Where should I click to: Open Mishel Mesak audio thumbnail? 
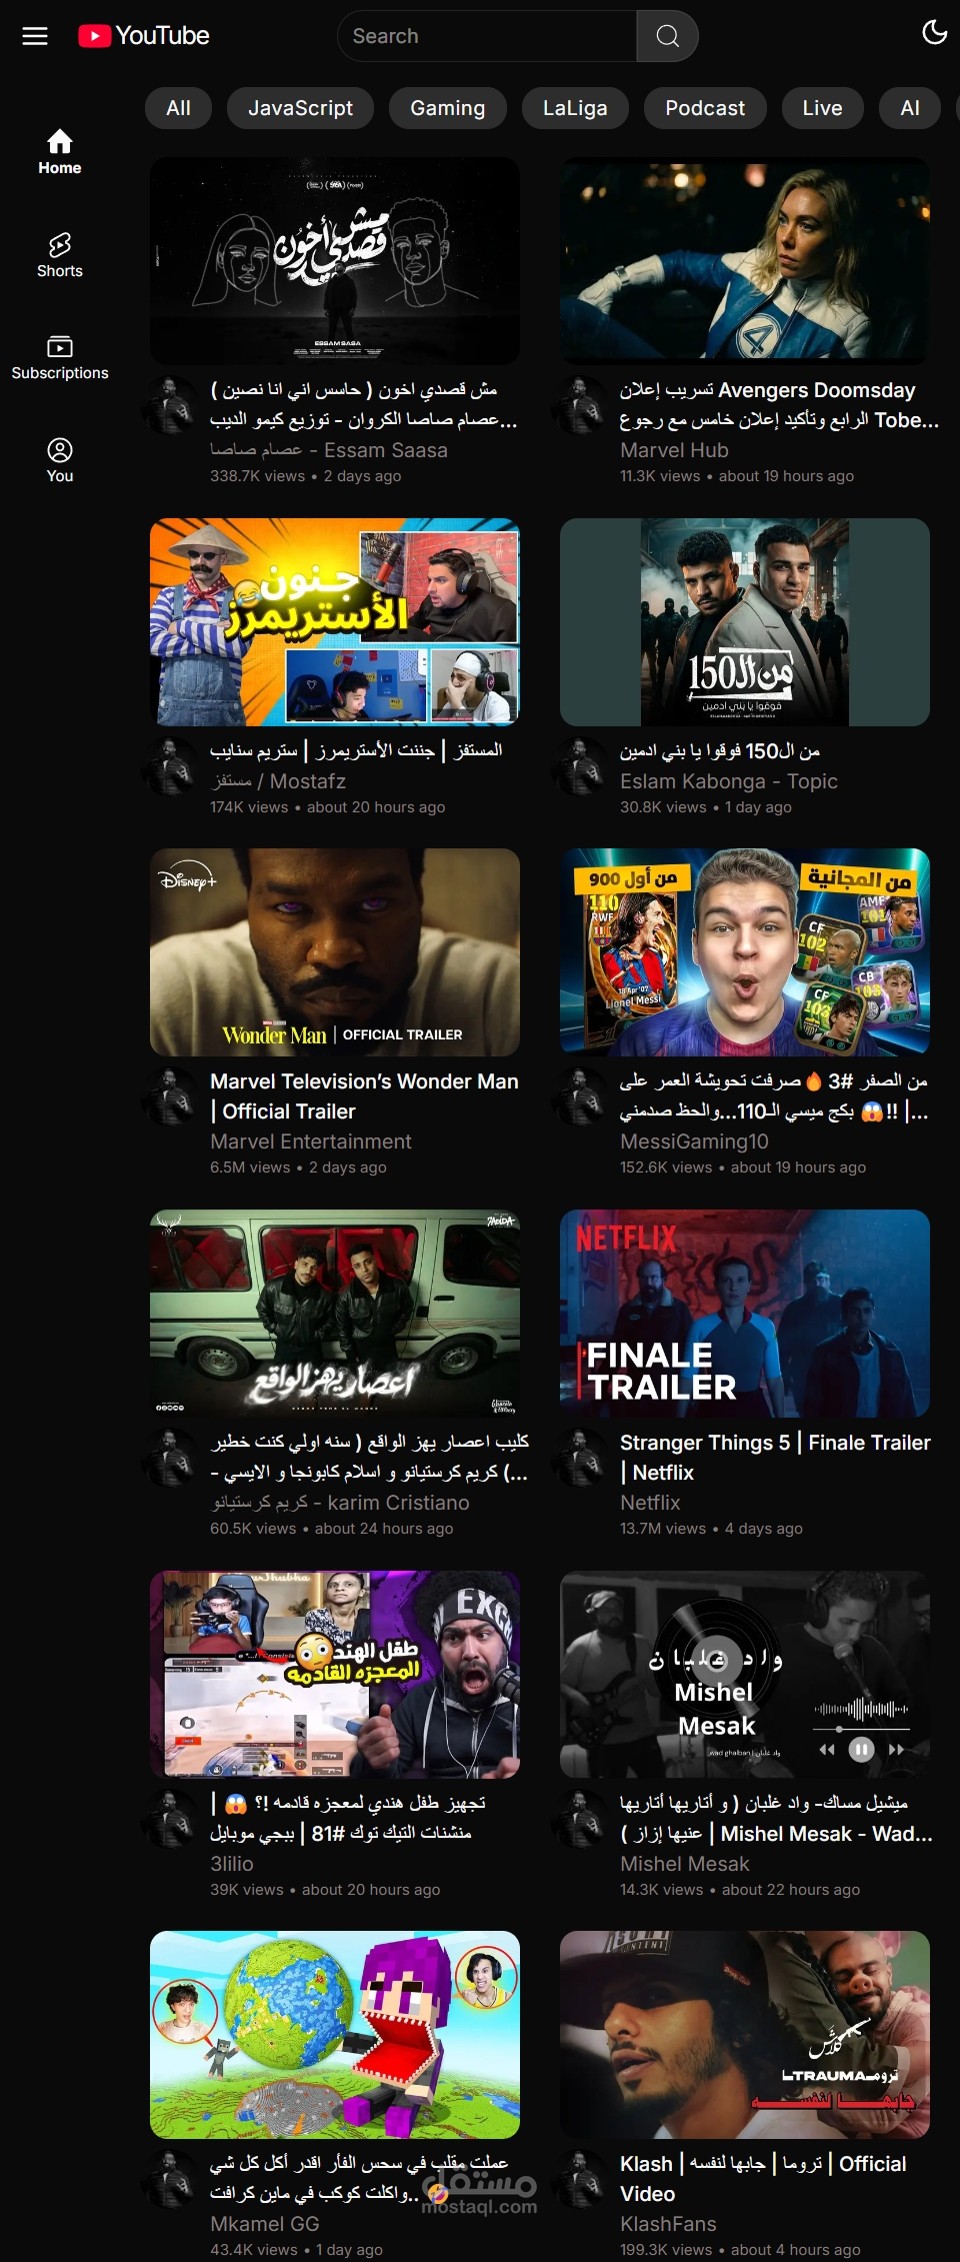pyautogui.click(x=745, y=1674)
